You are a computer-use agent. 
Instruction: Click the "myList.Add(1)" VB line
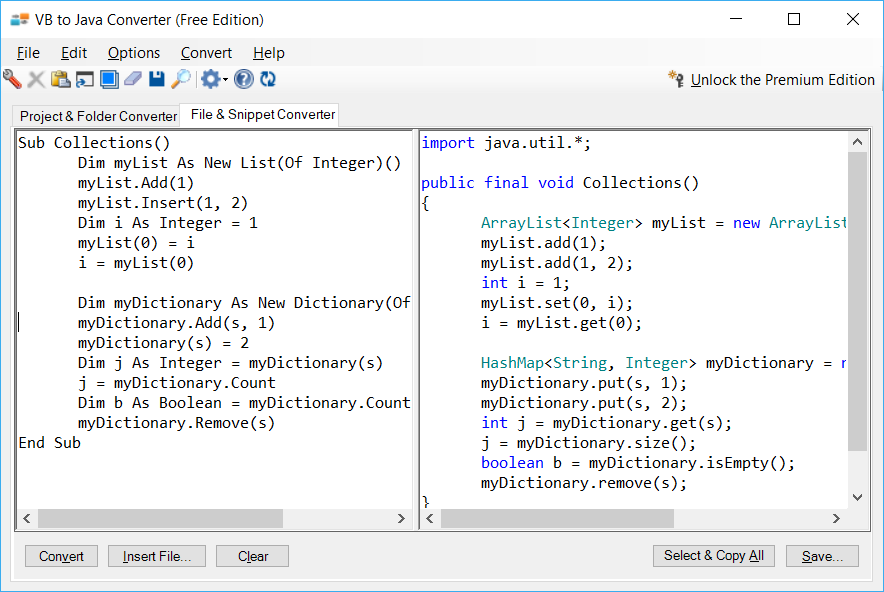point(136,183)
